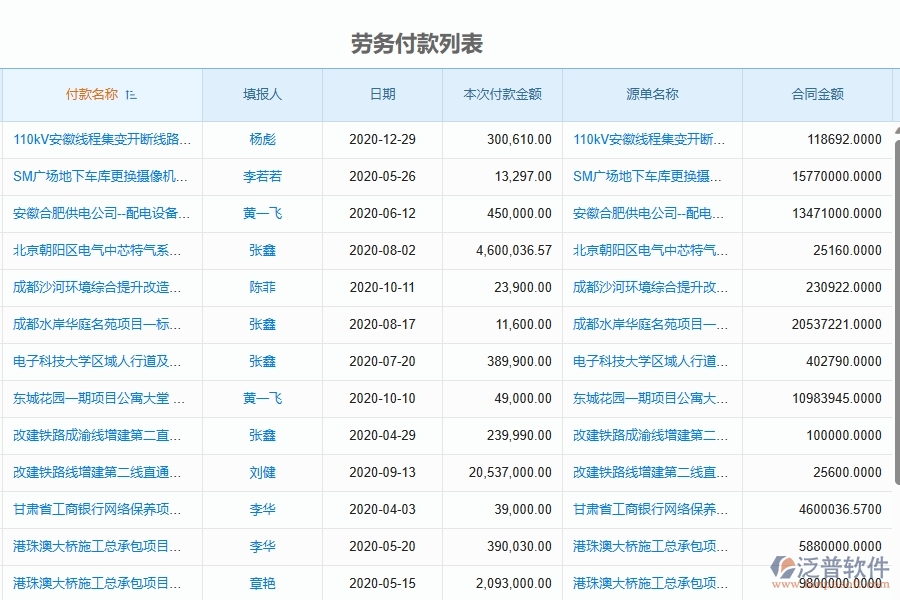This screenshot has width=900, height=600.
Task: Click the 合同金额 column header
Action: point(820,94)
